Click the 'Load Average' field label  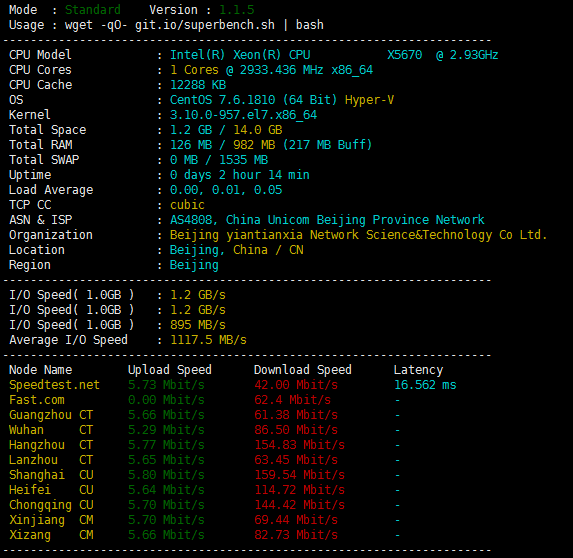point(51,190)
